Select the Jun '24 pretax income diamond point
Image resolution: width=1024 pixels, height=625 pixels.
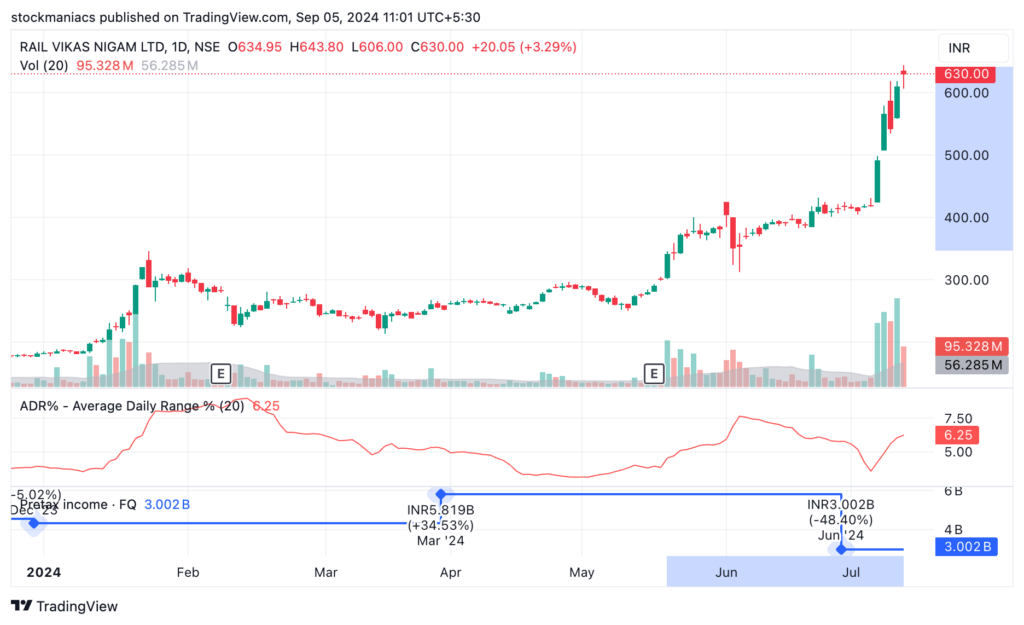coord(841,549)
